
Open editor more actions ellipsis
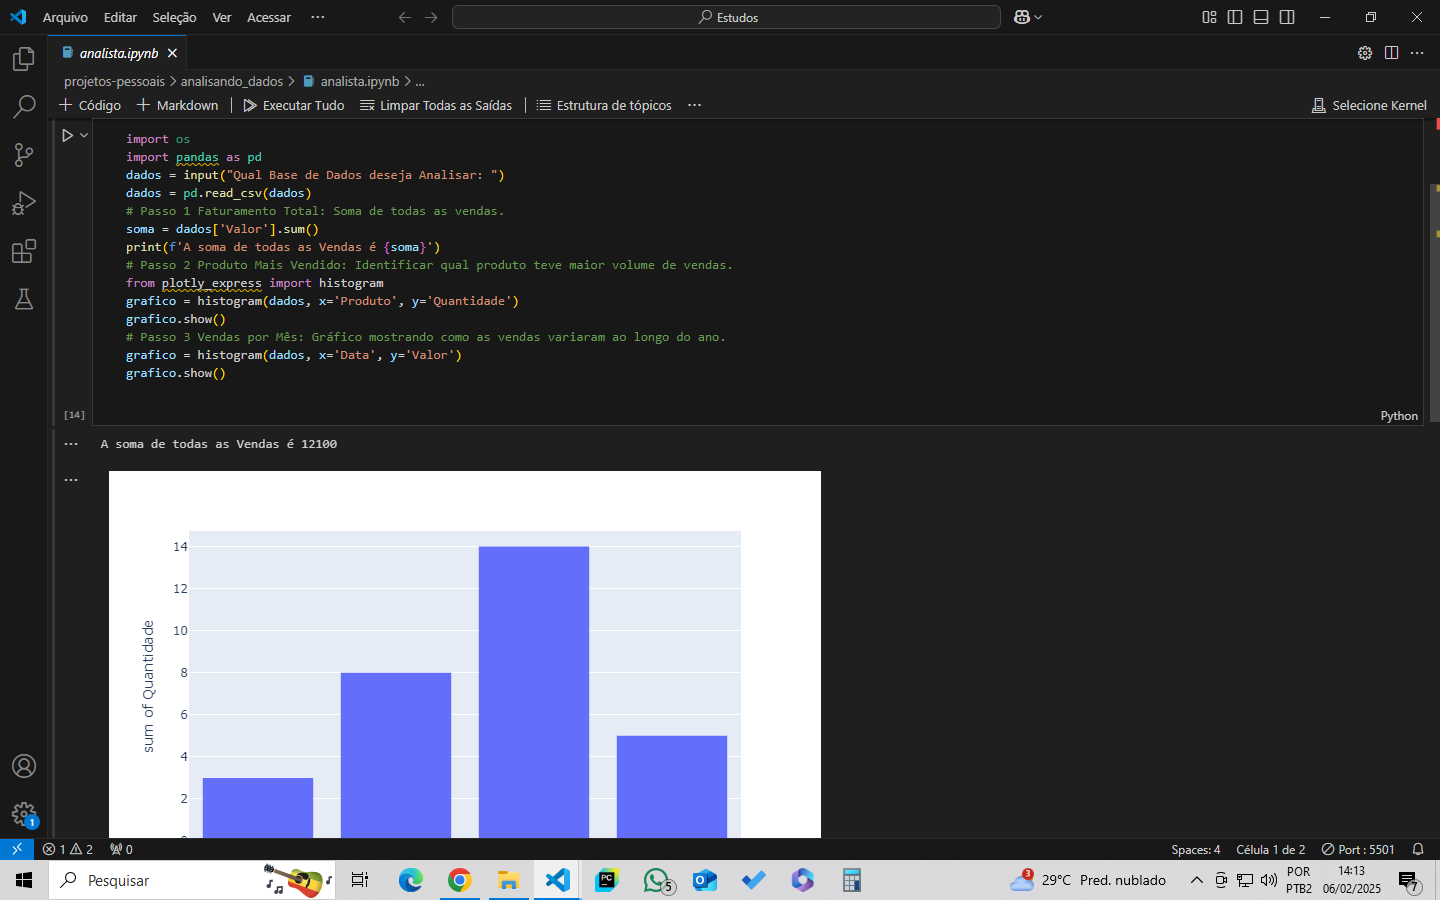tap(1417, 53)
